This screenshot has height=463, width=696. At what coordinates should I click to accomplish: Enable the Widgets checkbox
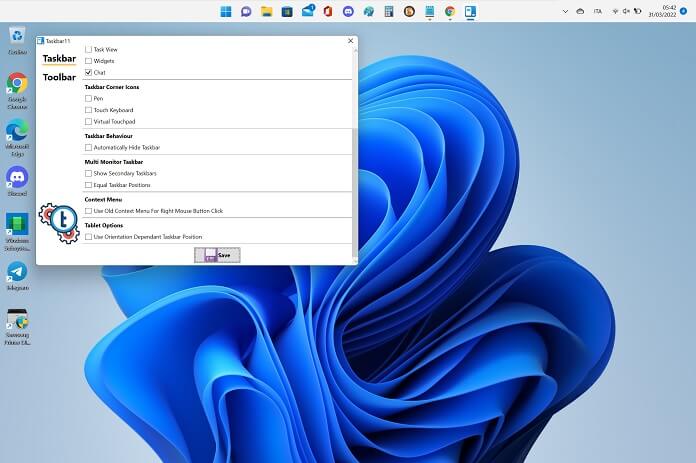[88, 61]
